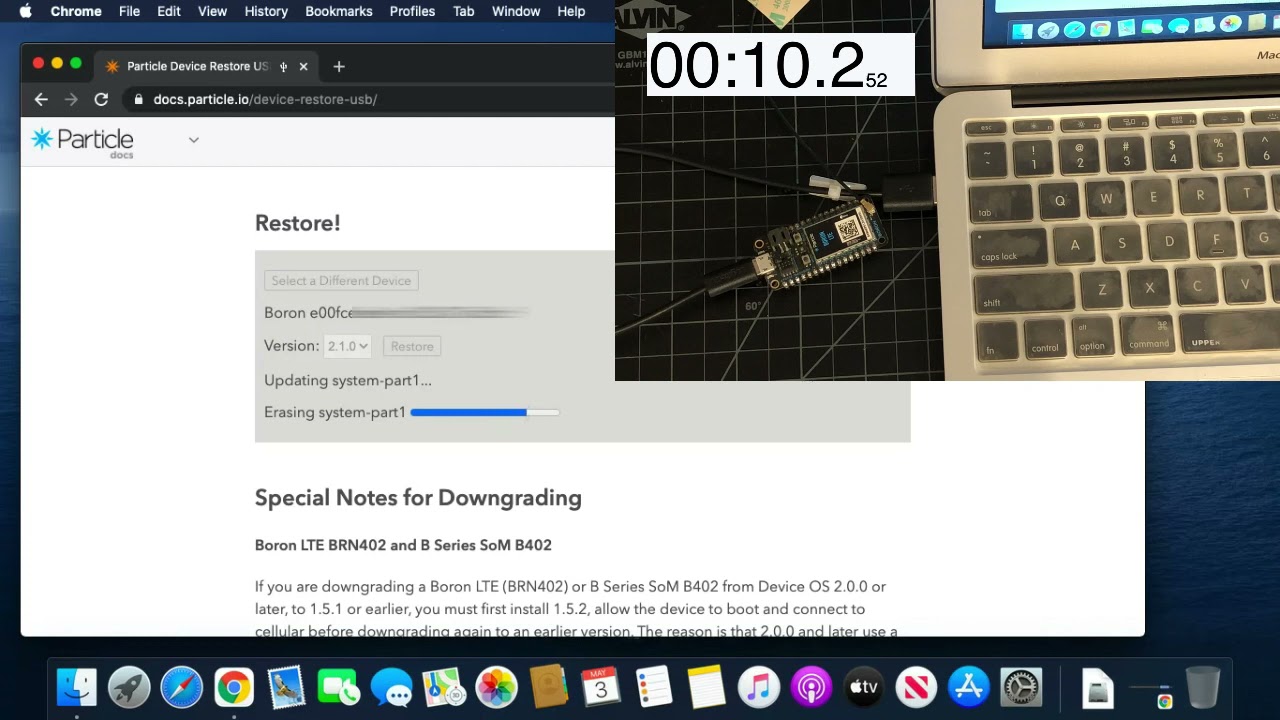Open the Chrome application menu
This screenshot has height=720, width=1280.
76,11
